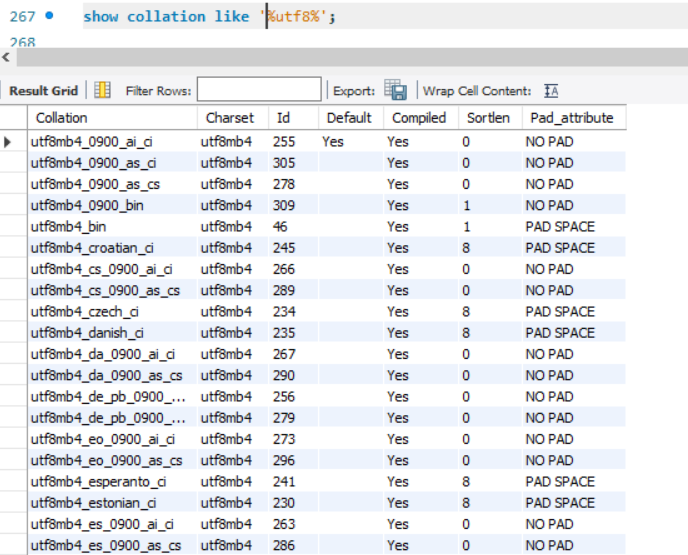Select cell utf8mb4_esperanto_ci
Viewport: 688px width, 555px height.
(112, 482)
